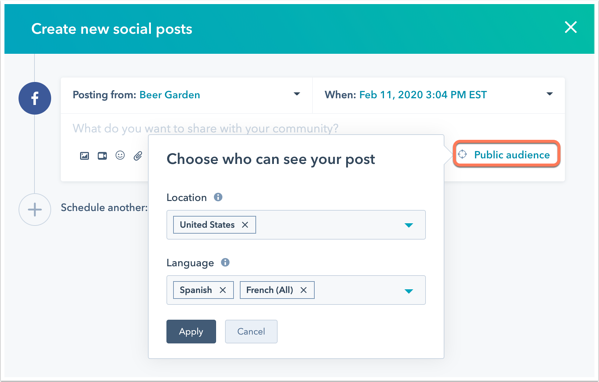Click the "Location" label
The width and height of the screenshot is (599, 382).
(186, 197)
